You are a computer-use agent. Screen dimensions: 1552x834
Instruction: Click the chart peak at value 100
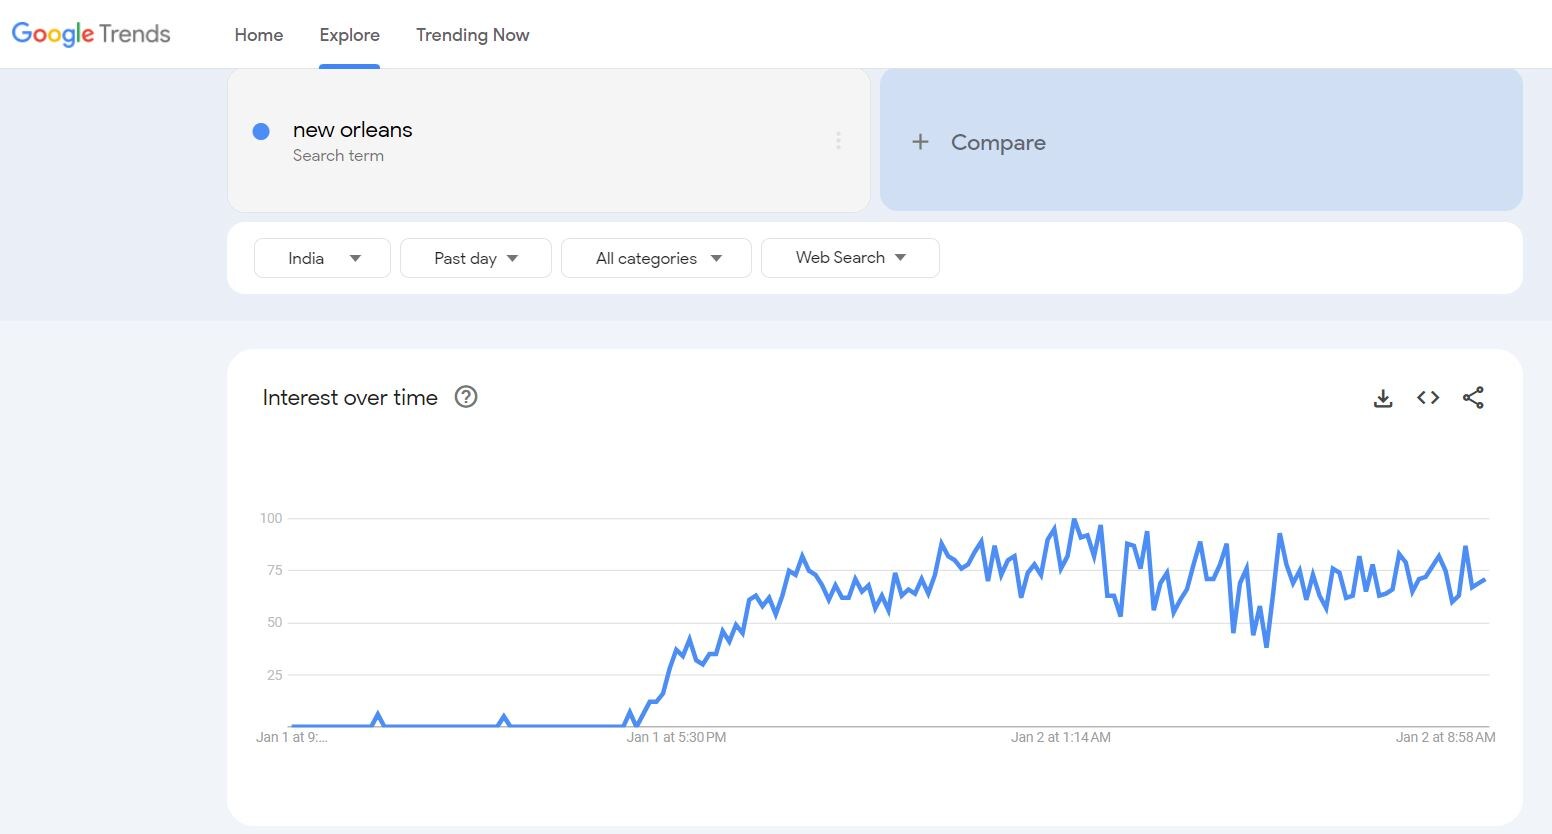(x=1074, y=519)
